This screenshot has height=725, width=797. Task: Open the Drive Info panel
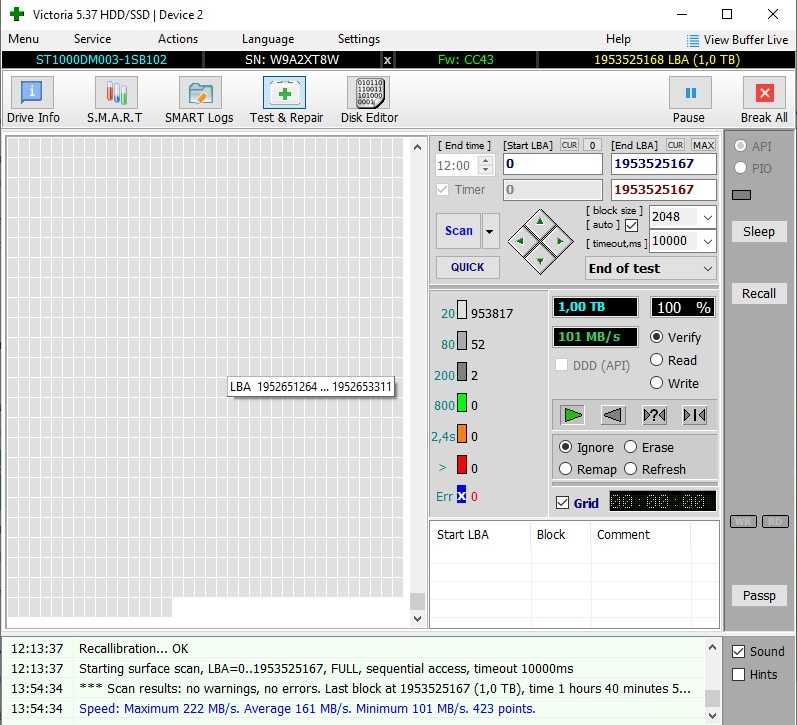(x=33, y=100)
